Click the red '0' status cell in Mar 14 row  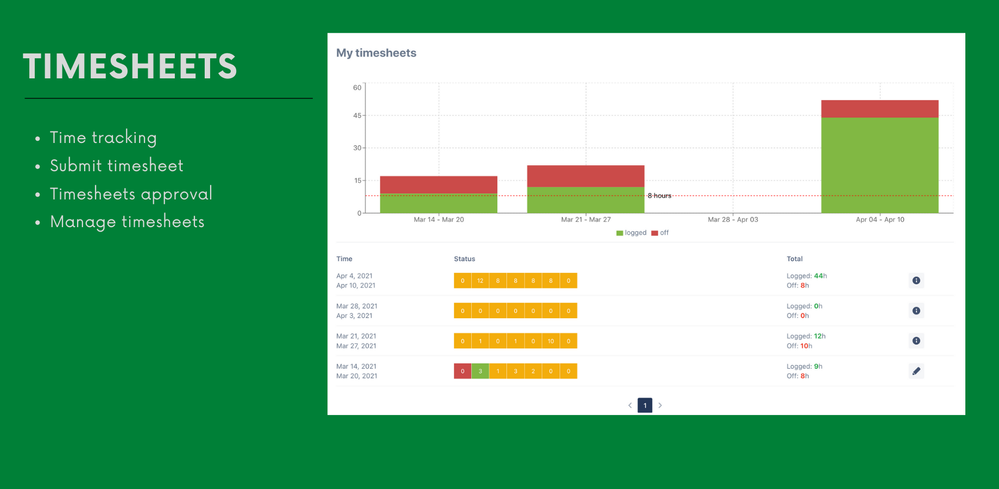pyautogui.click(x=463, y=371)
